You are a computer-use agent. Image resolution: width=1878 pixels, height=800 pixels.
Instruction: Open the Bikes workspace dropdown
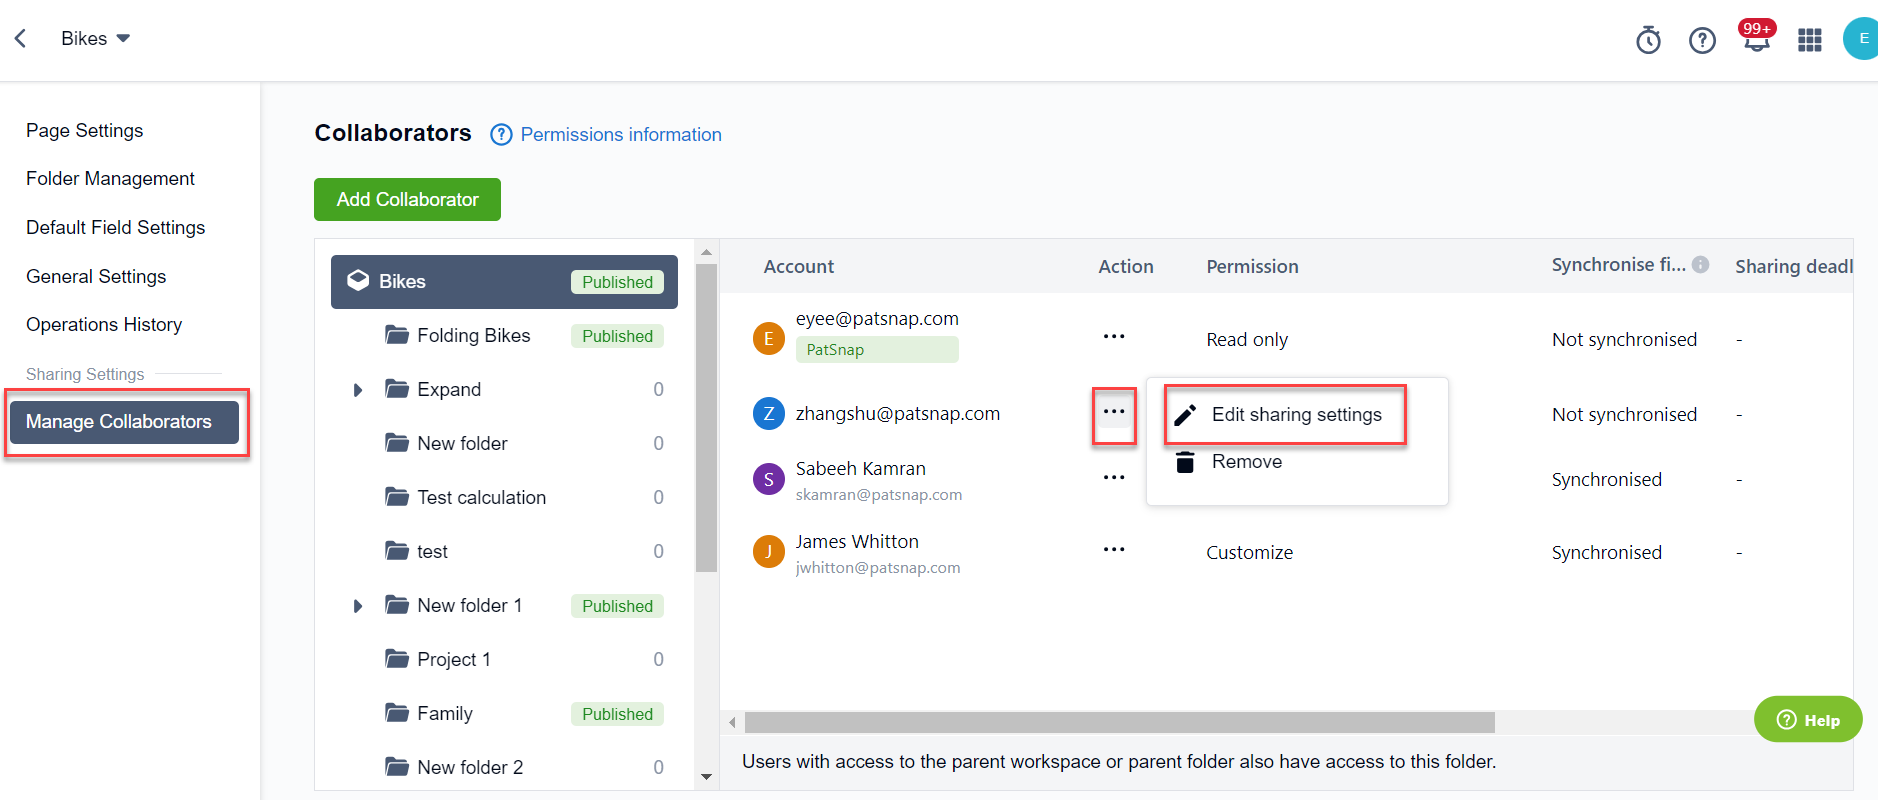(x=96, y=39)
